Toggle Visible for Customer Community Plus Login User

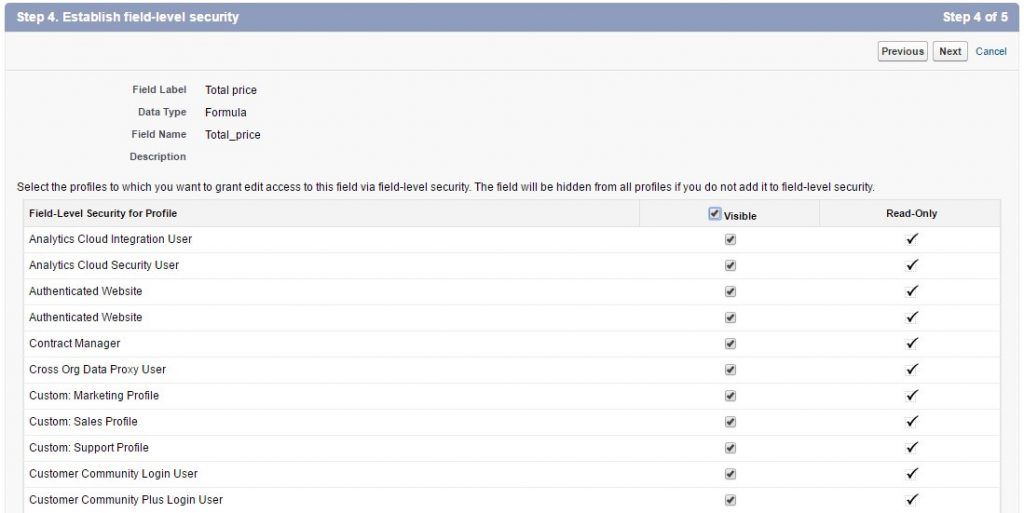click(730, 499)
